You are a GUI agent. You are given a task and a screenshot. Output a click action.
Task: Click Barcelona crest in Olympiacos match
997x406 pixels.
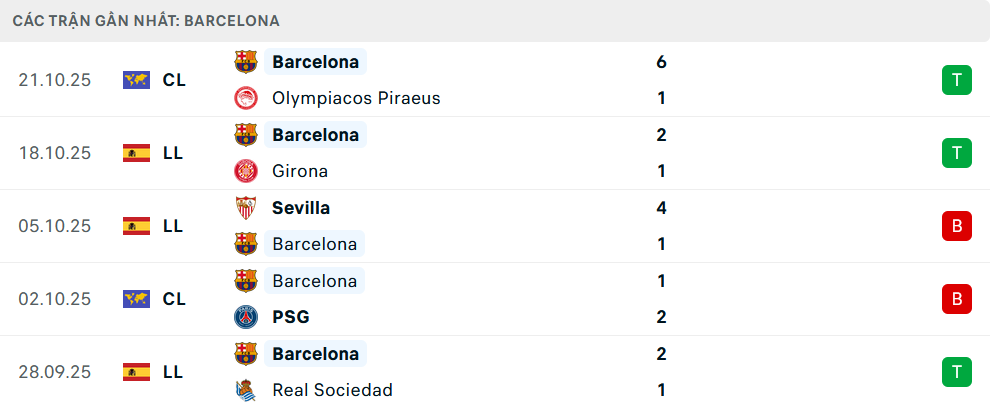[x=245, y=62]
